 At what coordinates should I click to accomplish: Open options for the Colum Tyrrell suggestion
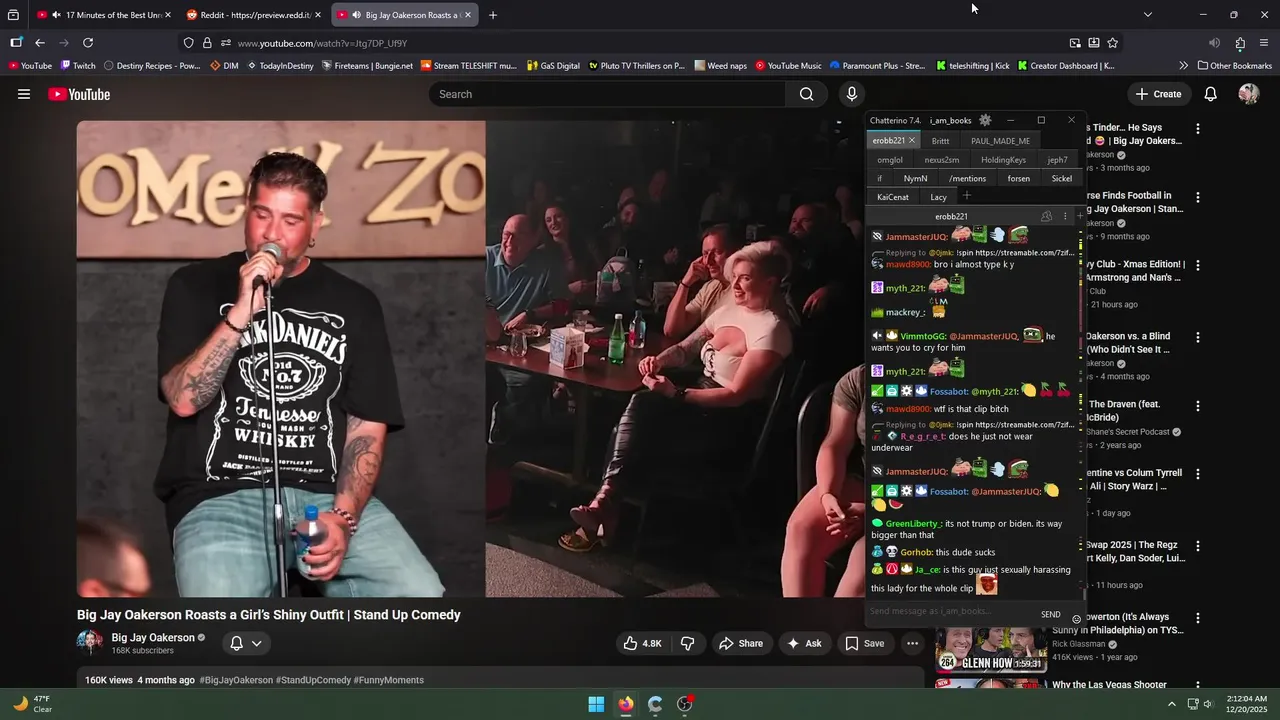[x=1198, y=474]
